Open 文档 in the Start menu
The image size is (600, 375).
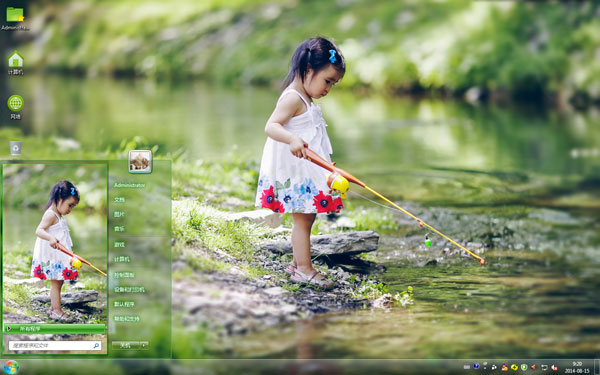point(119,200)
